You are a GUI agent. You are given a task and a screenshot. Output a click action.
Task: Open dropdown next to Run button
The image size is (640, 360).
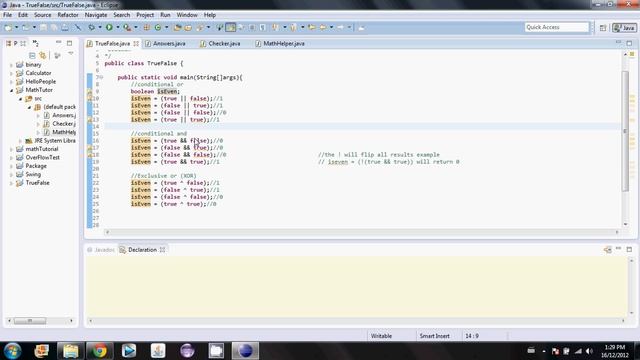(118, 27)
